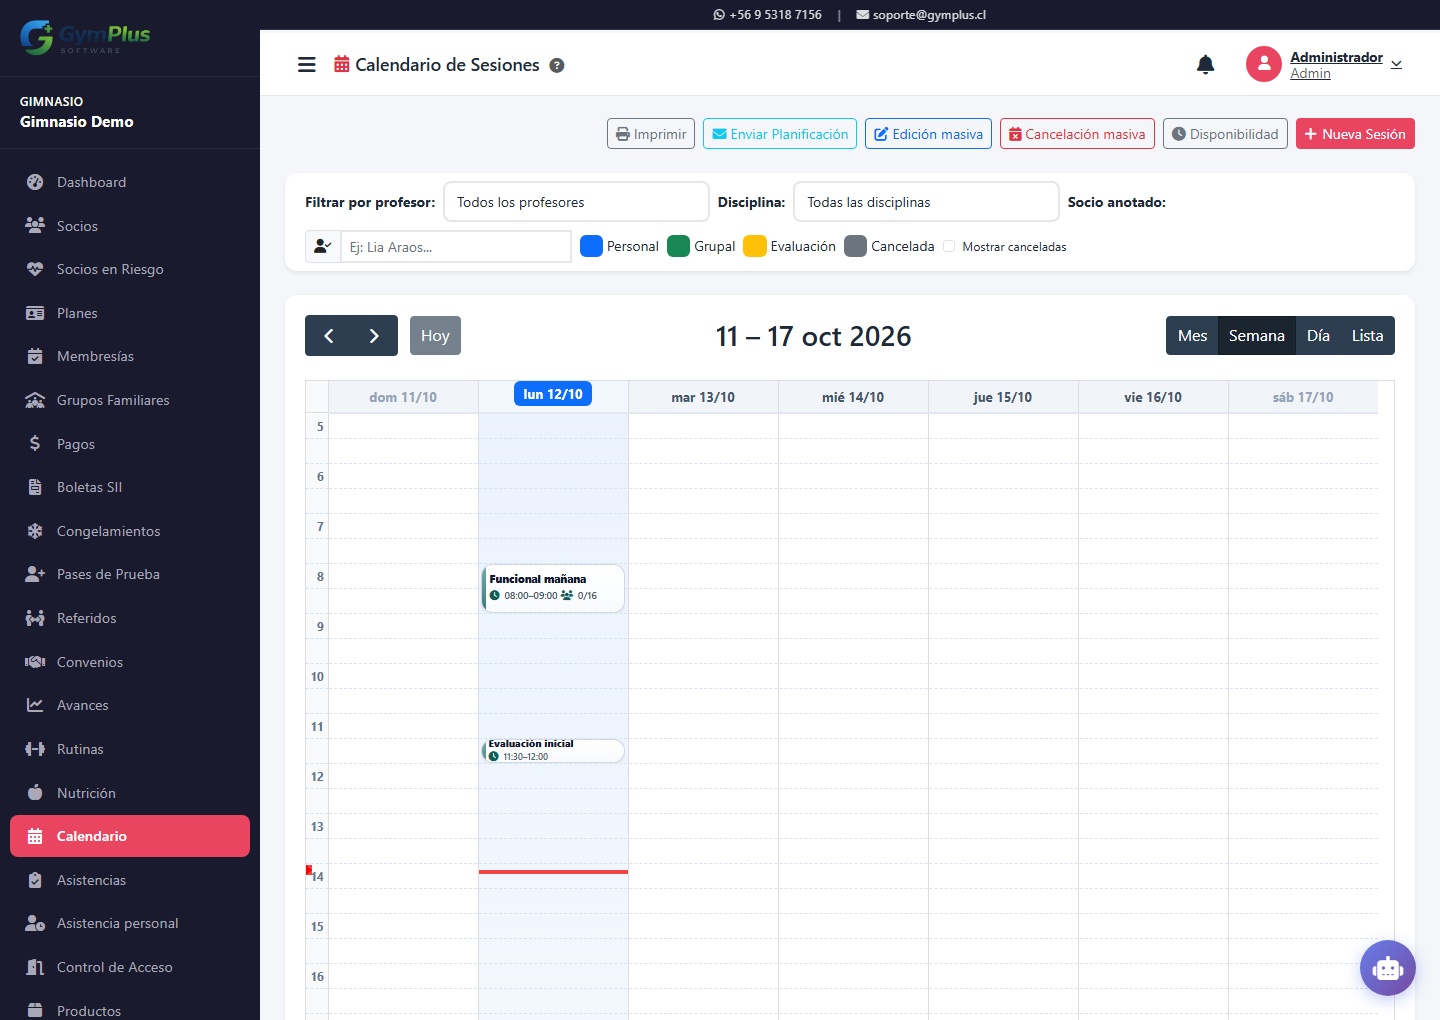Click Enviar Planificación
The width and height of the screenshot is (1440, 1020).
(x=780, y=134)
